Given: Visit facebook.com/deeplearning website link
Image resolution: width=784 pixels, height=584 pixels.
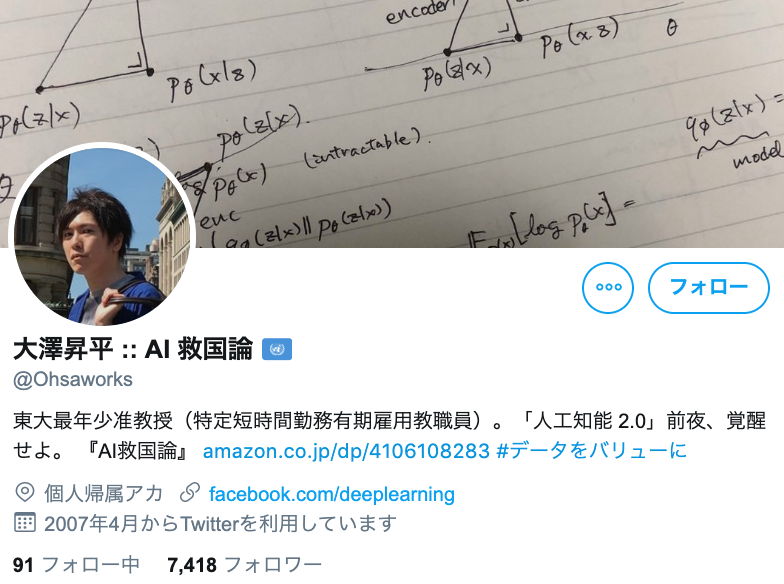Looking at the screenshot, I should pos(332,494).
